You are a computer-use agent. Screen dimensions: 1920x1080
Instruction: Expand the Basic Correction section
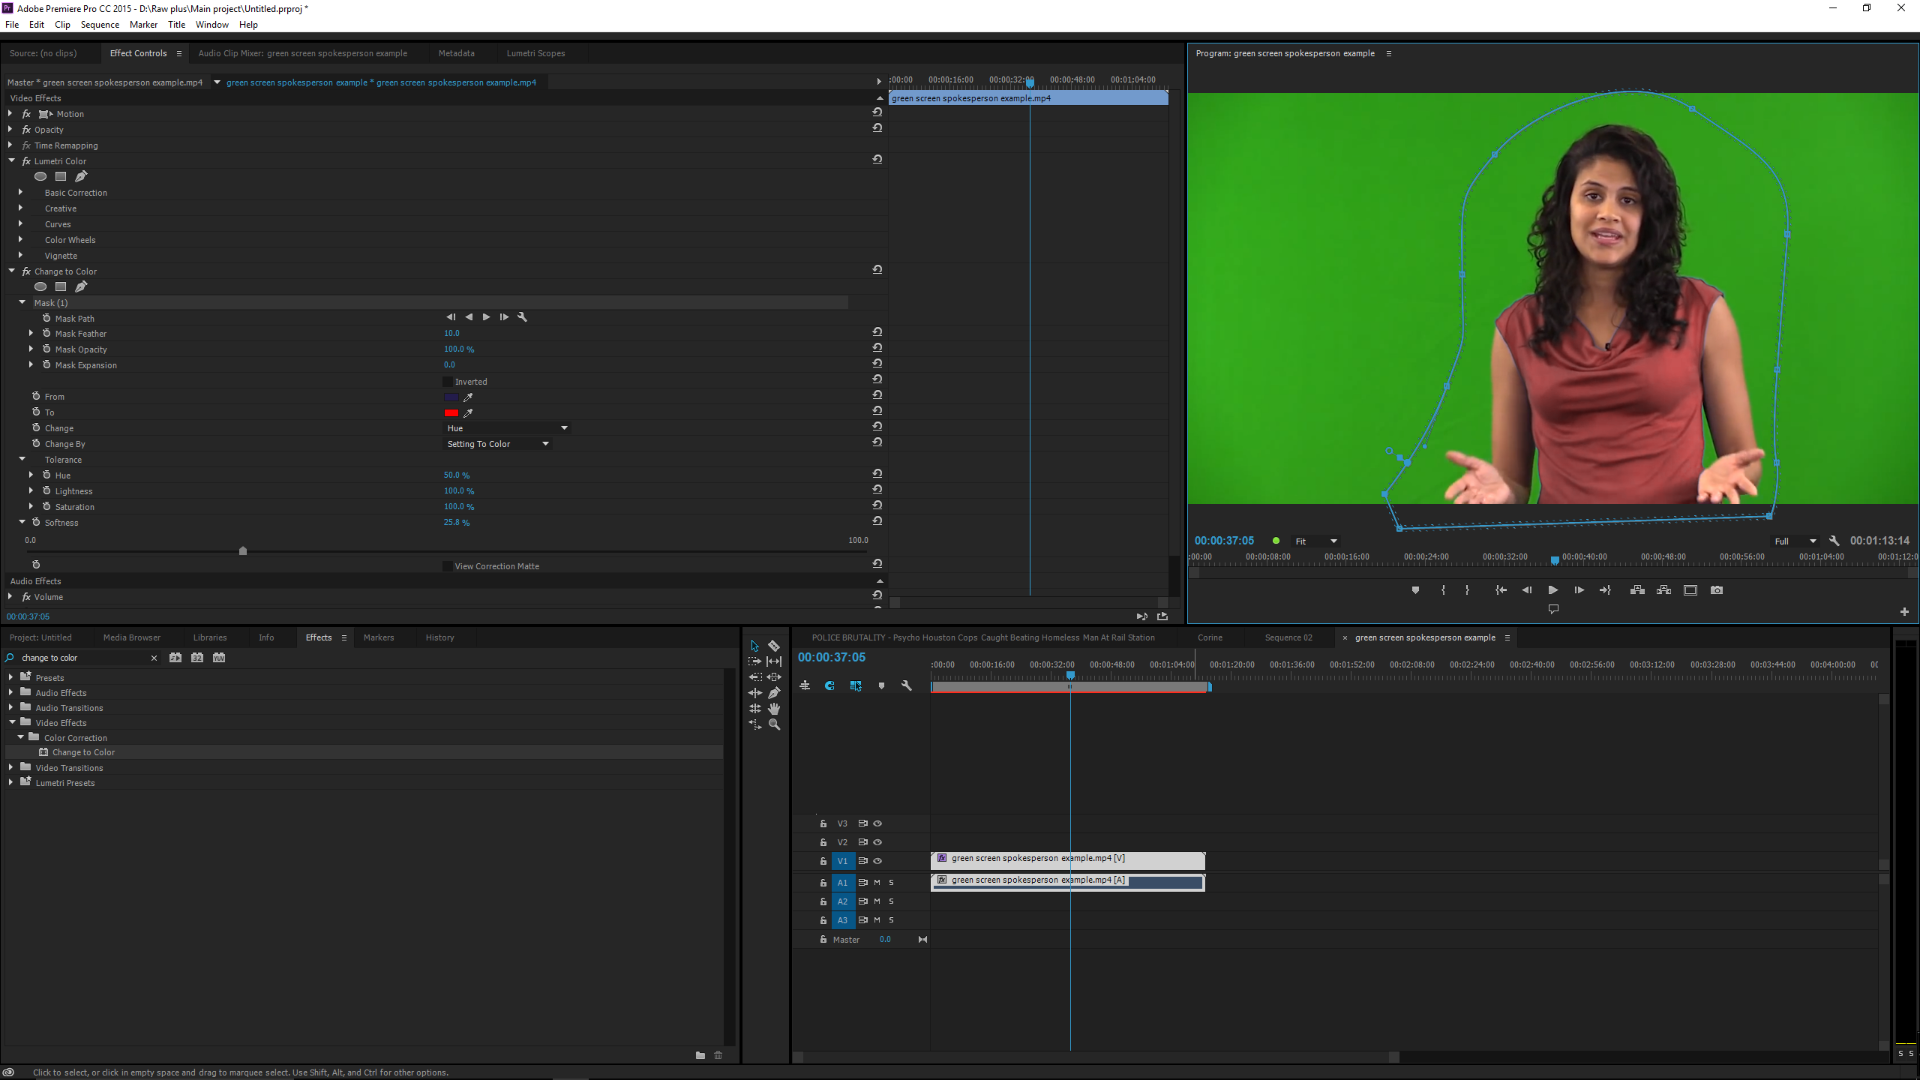[20, 192]
